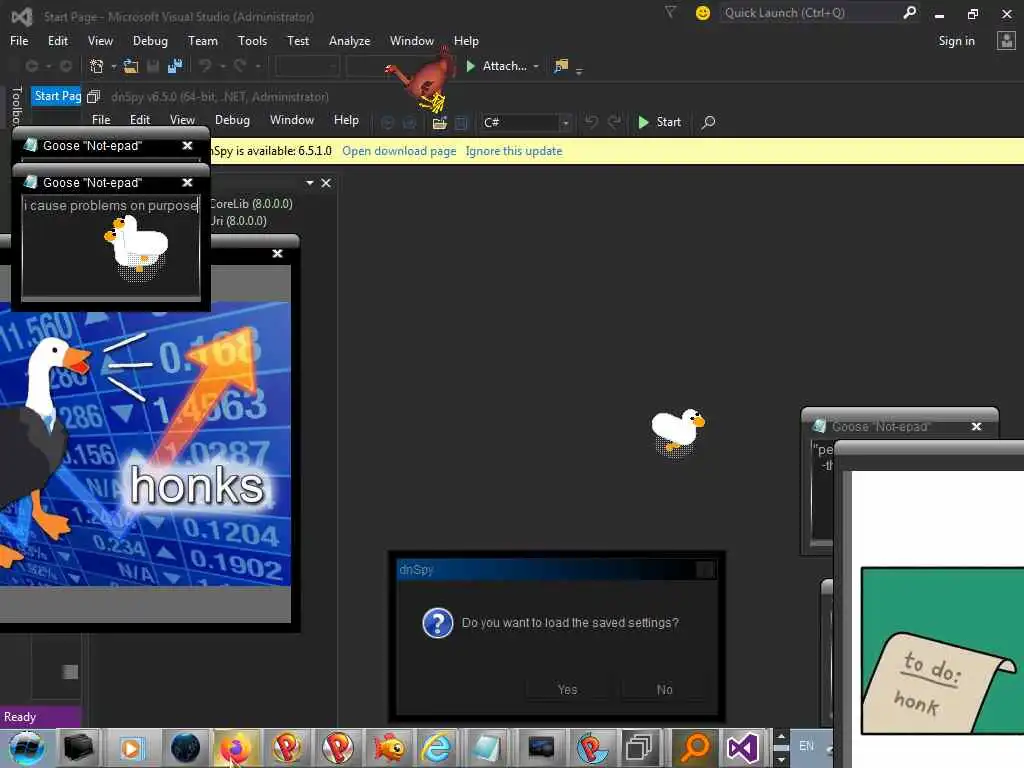This screenshot has height=768, width=1024.
Task: Open the Visual Studio Analyze menu
Action: pyautogui.click(x=349, y=40)
